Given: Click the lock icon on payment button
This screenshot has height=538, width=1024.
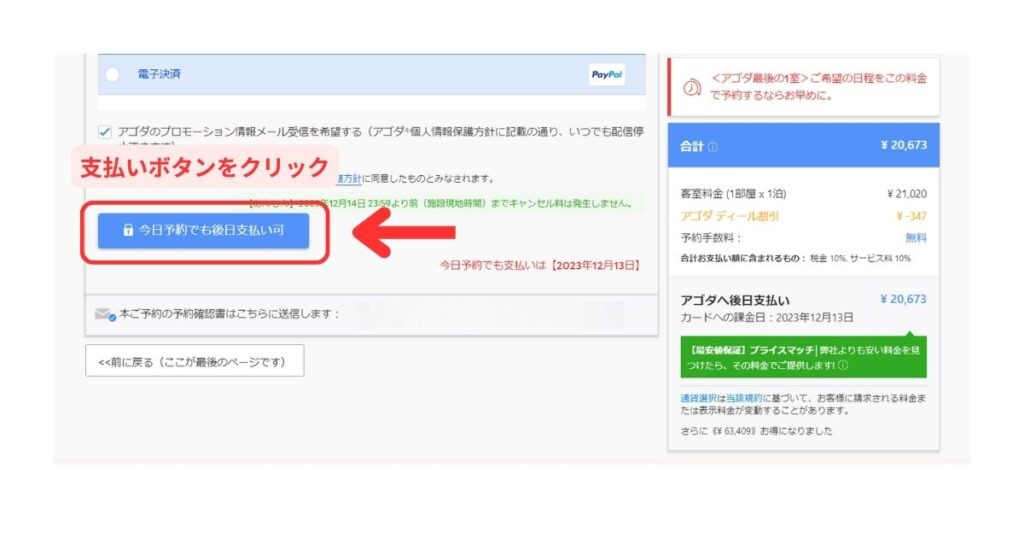Looking at the screenshot, I should (128, 230).
